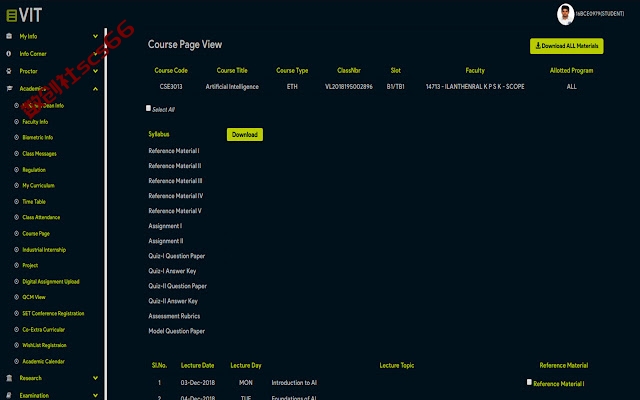Click Download ALL Materials button
Screen dimensions: 640x400
pyautogui.click(x=567, y=46)
